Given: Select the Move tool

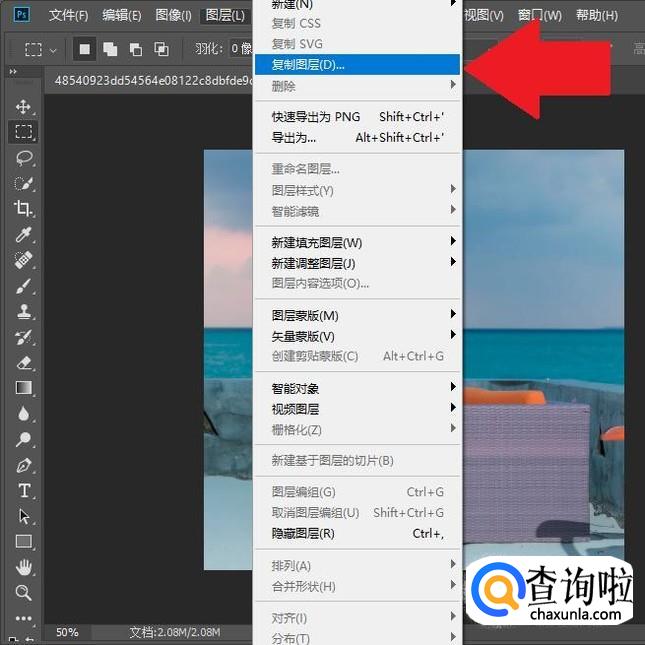Looking at the screenshot, I should tap(23, 106).
